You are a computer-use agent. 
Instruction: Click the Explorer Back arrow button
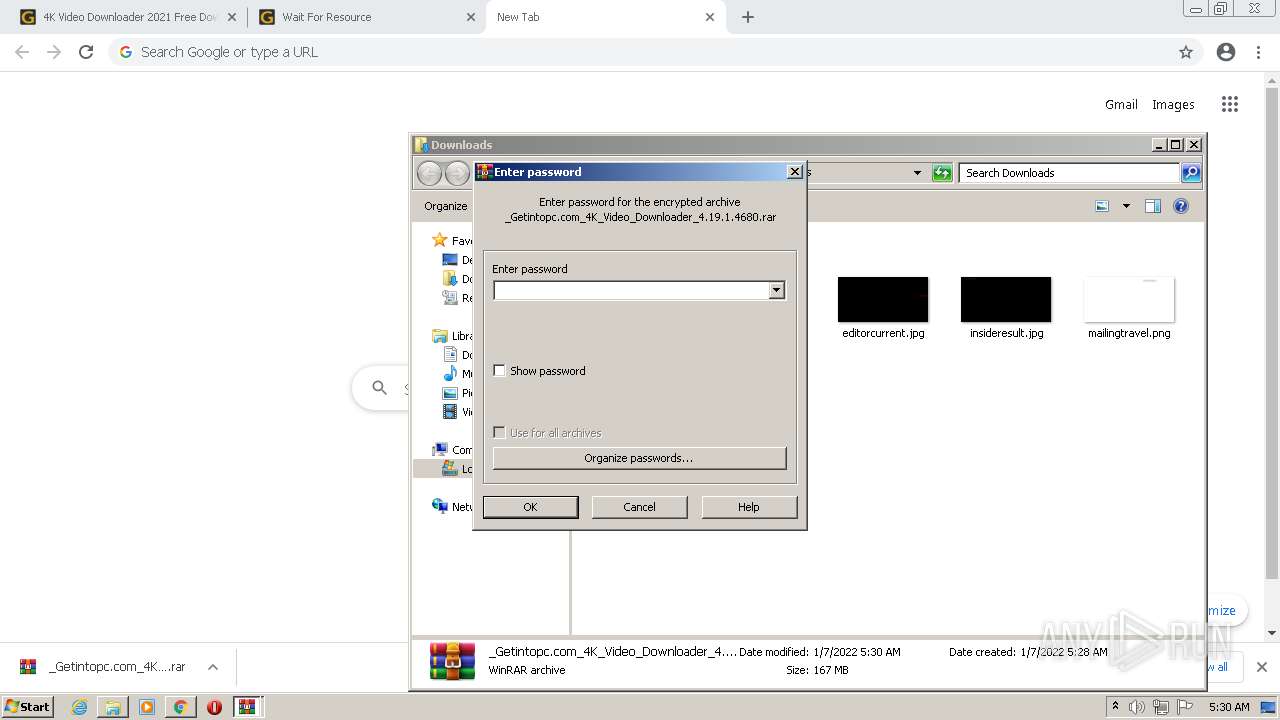(x=429, y=173)
